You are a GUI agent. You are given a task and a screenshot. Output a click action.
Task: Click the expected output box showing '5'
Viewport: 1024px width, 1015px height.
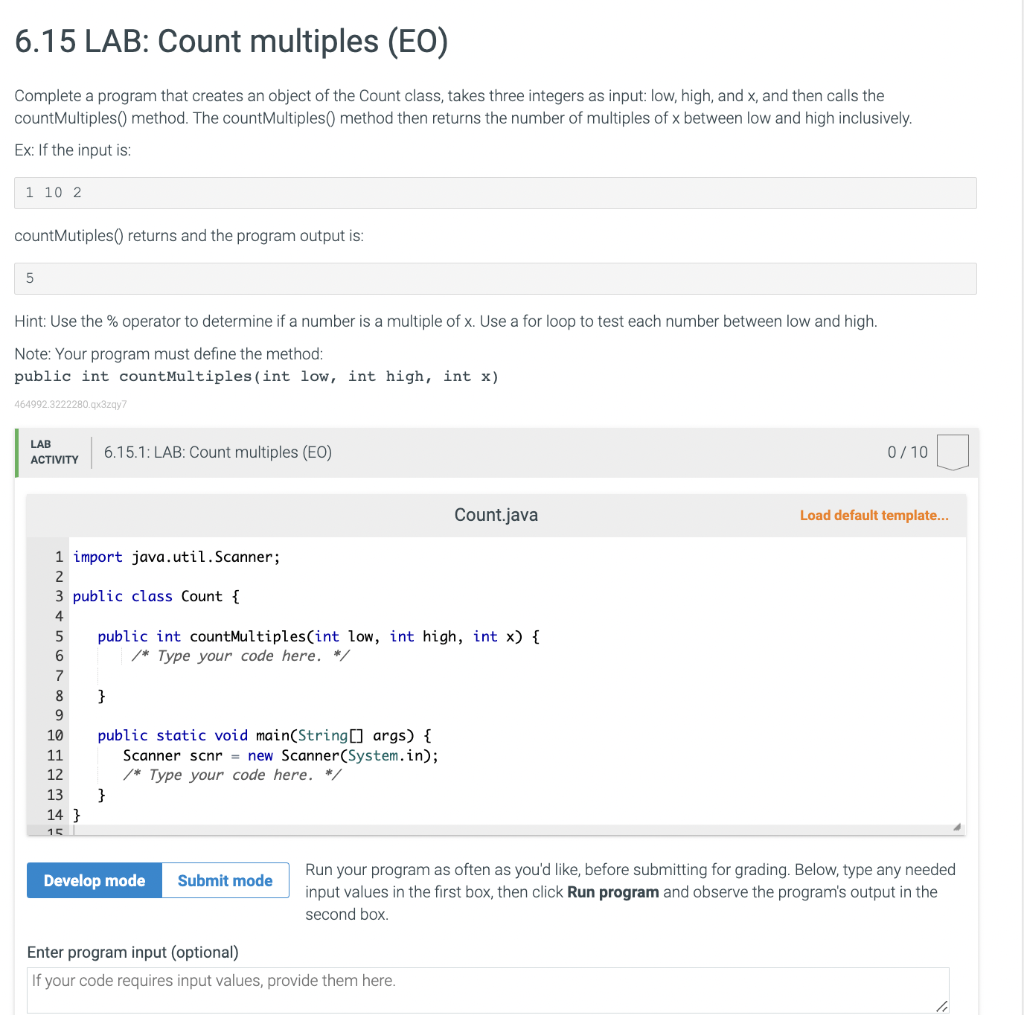pos(495,278)
